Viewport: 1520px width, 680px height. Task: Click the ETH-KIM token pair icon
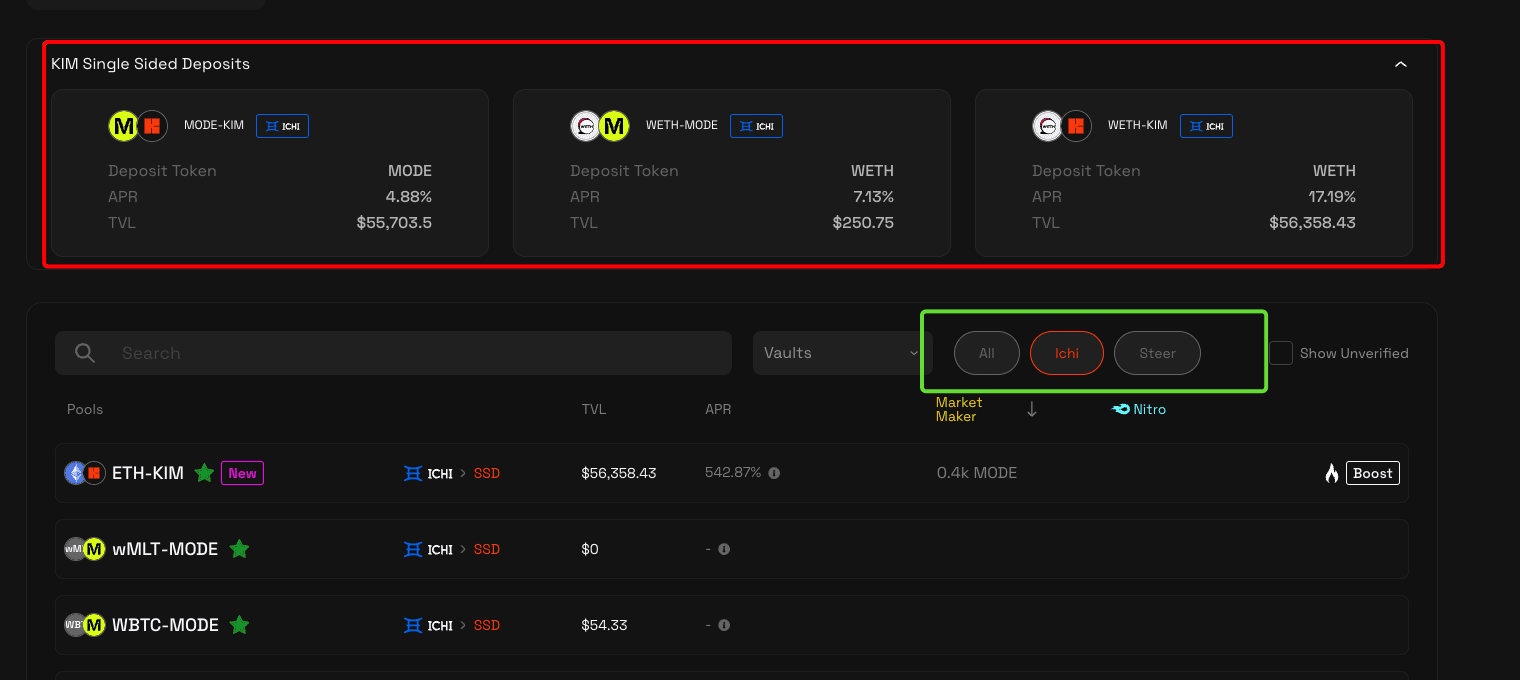85,473
